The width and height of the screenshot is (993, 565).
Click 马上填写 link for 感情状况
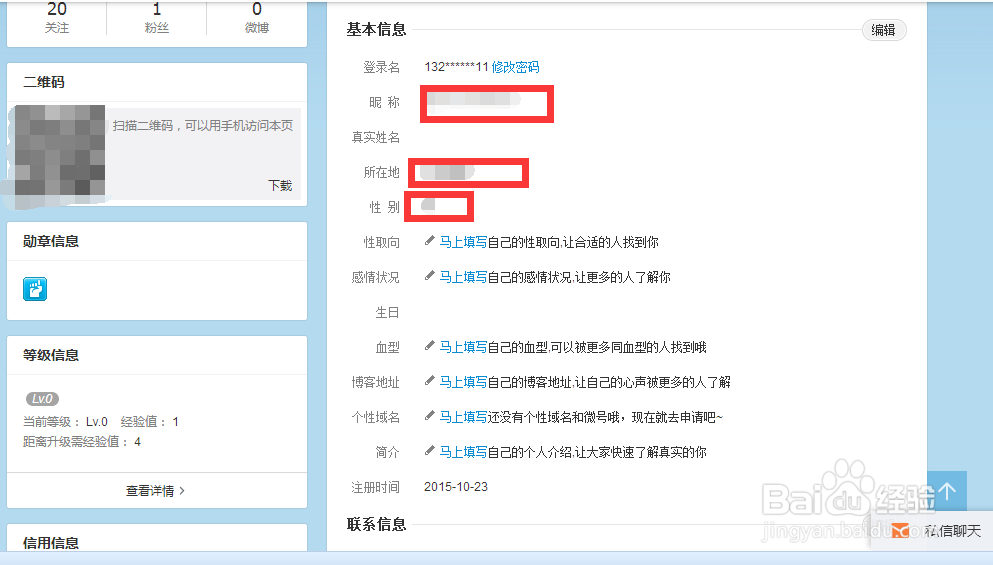463,277
